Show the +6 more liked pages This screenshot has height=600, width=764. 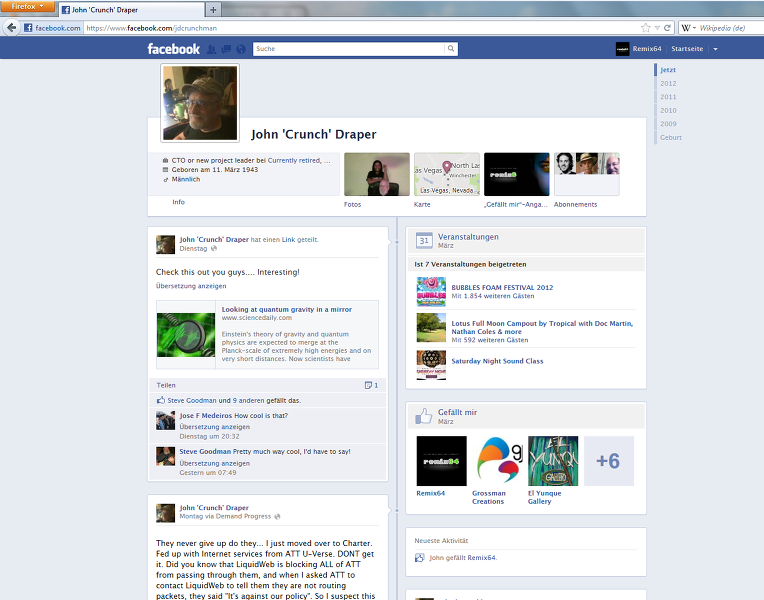coord(609,461)
